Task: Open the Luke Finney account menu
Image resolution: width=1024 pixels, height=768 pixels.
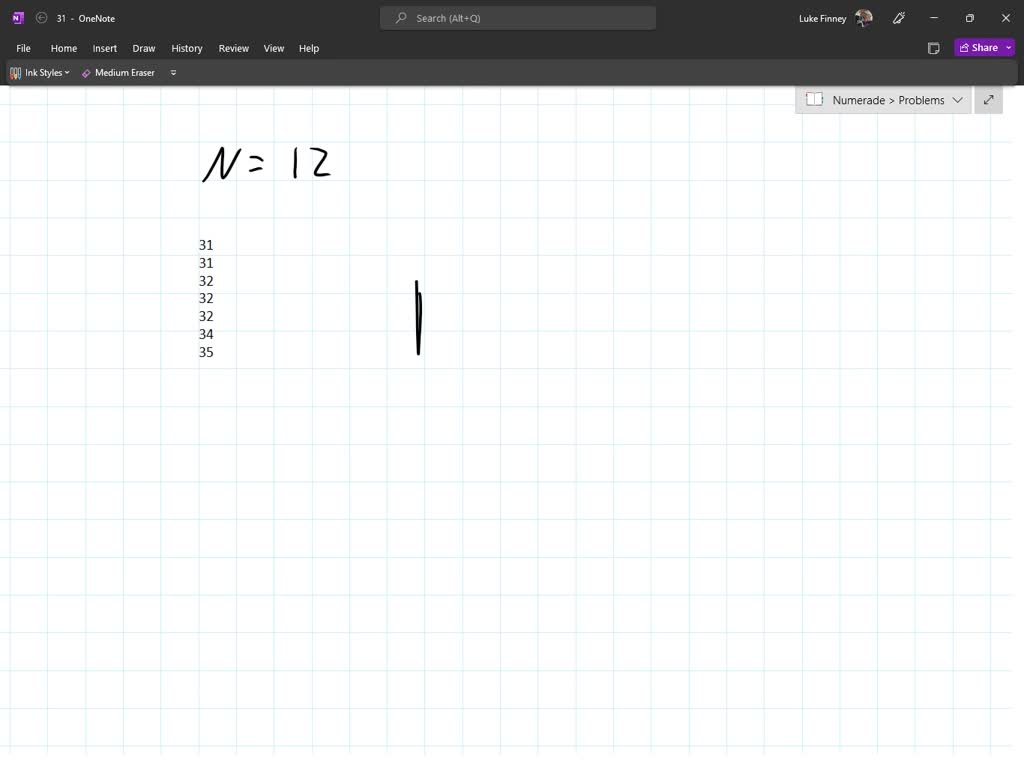Action: 836,17
